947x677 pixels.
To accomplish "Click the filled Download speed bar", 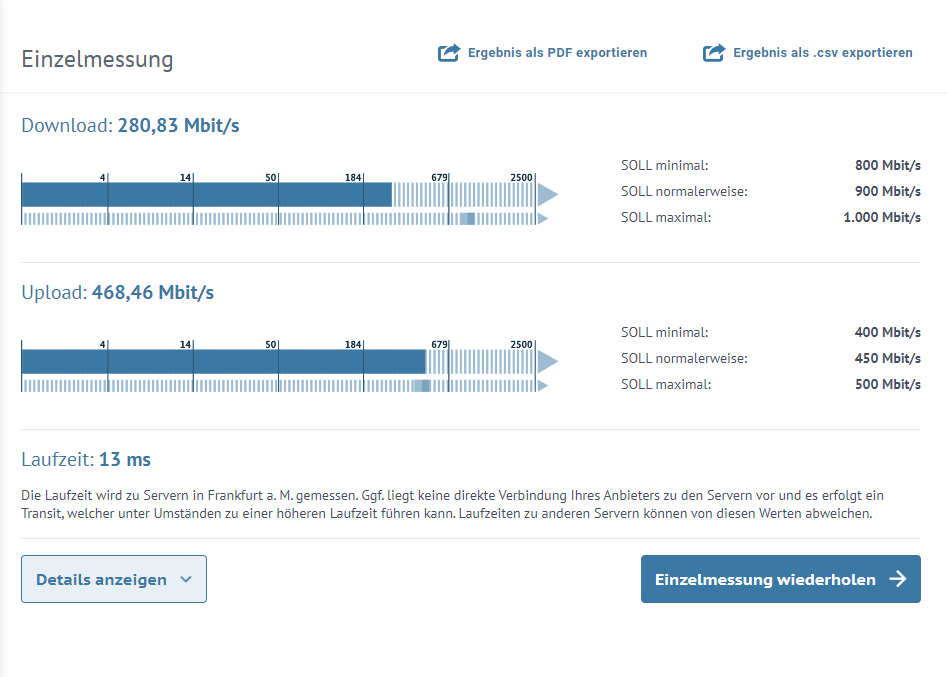I will pos(206,194).
